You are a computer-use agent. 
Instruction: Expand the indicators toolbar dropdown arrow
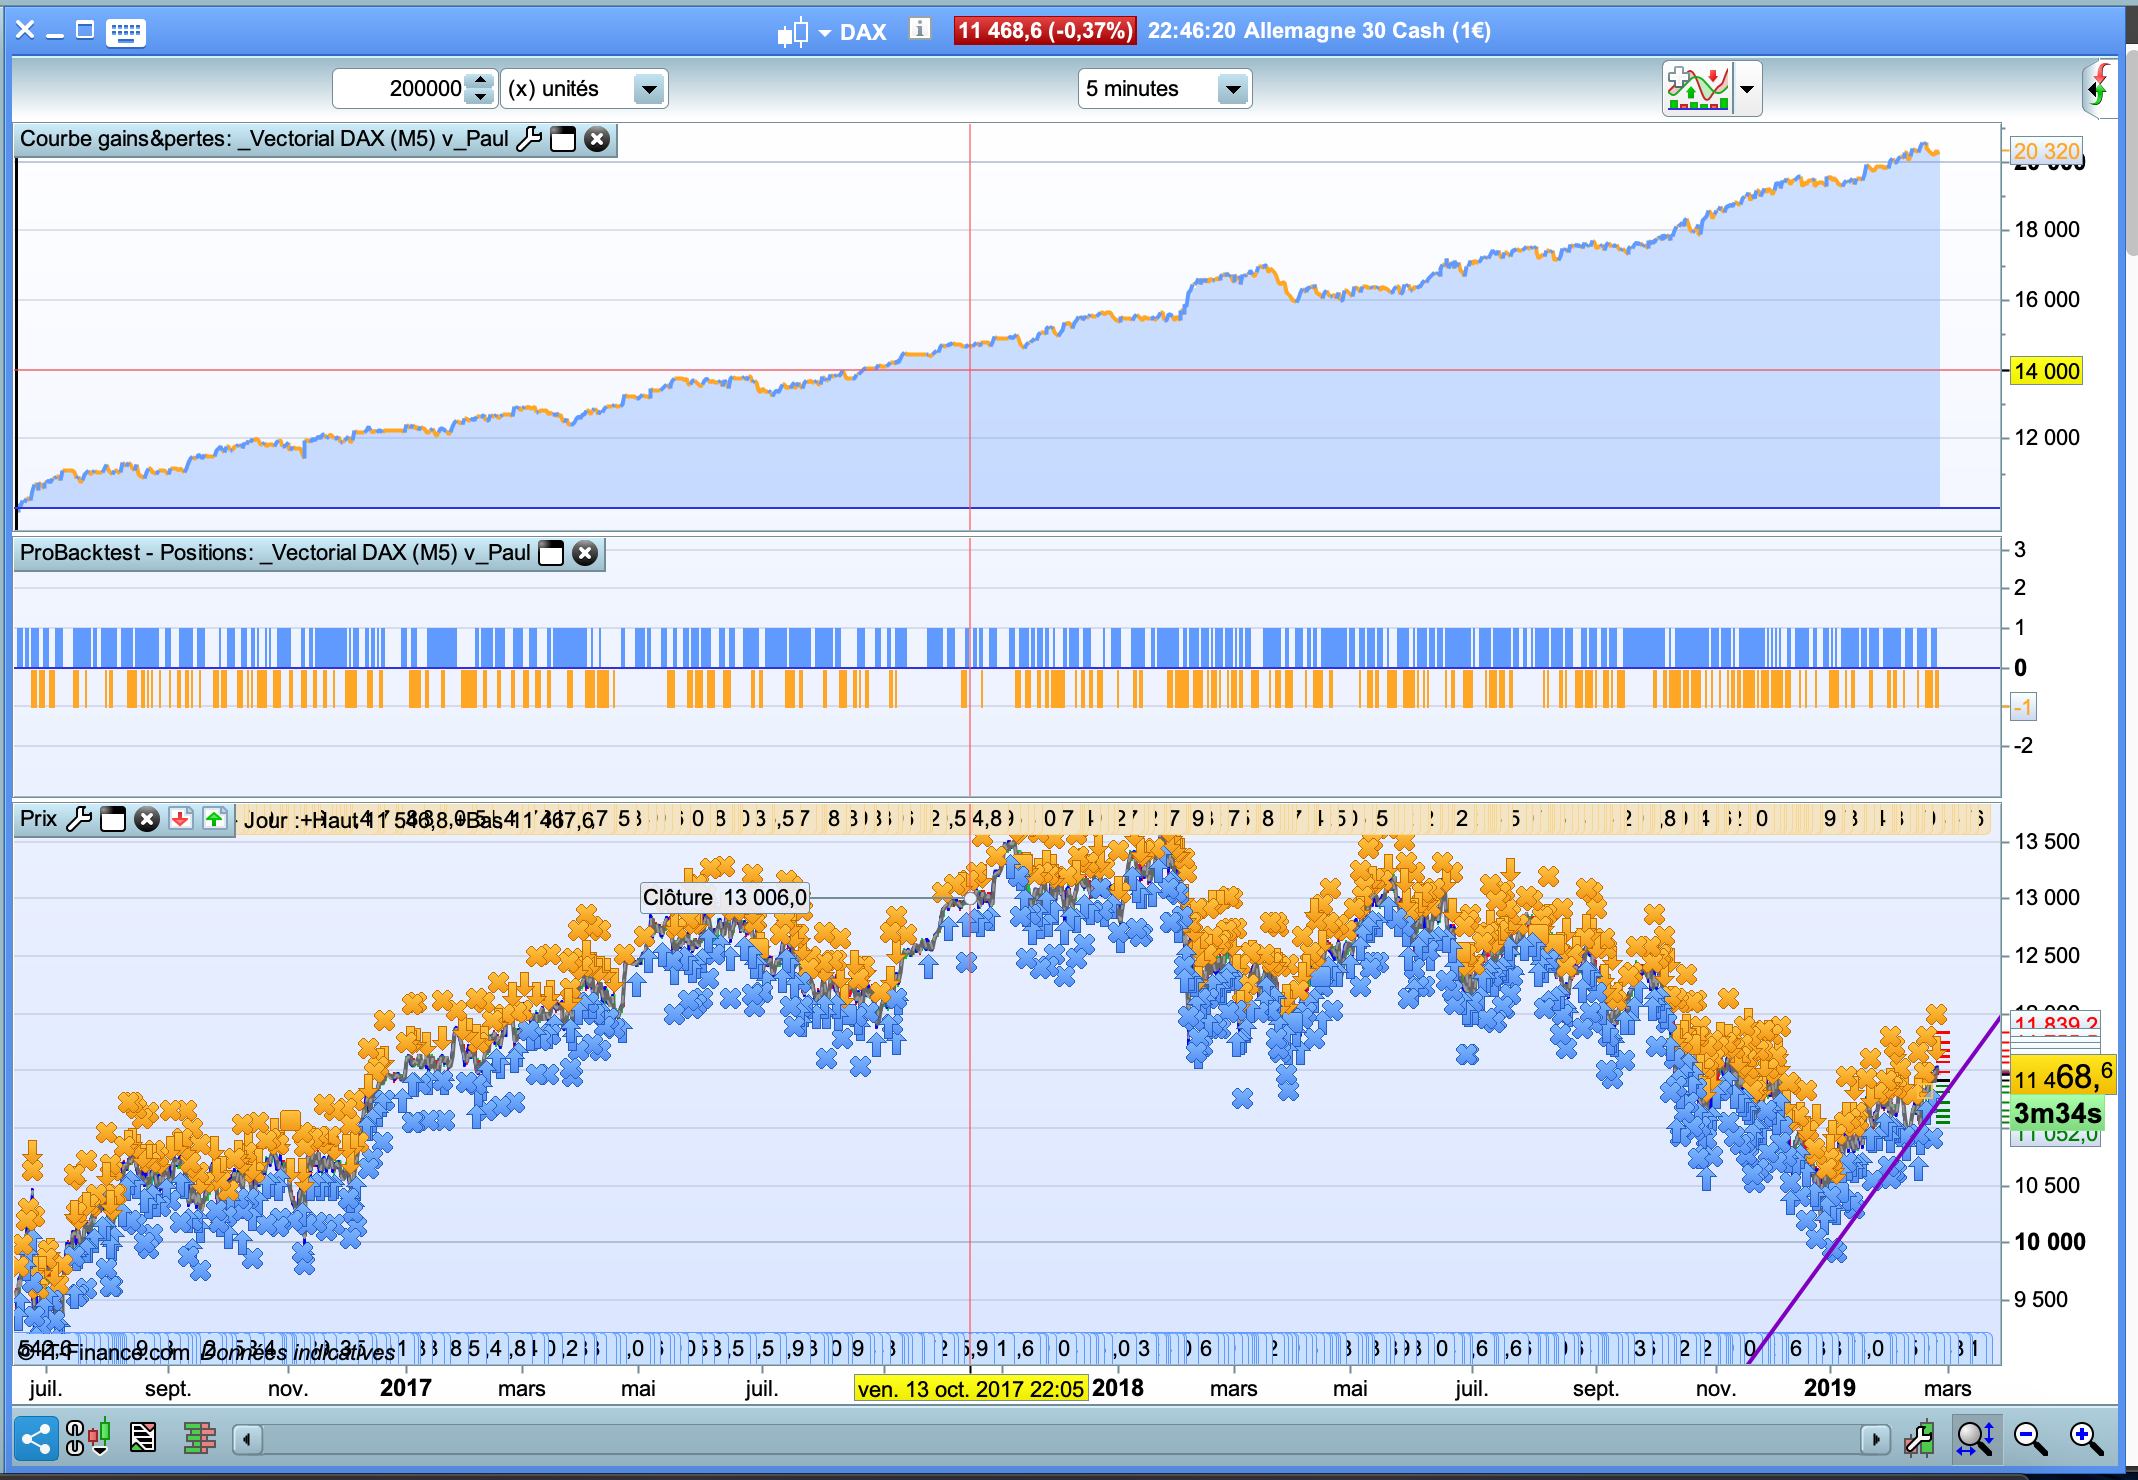click(1746, 89)
